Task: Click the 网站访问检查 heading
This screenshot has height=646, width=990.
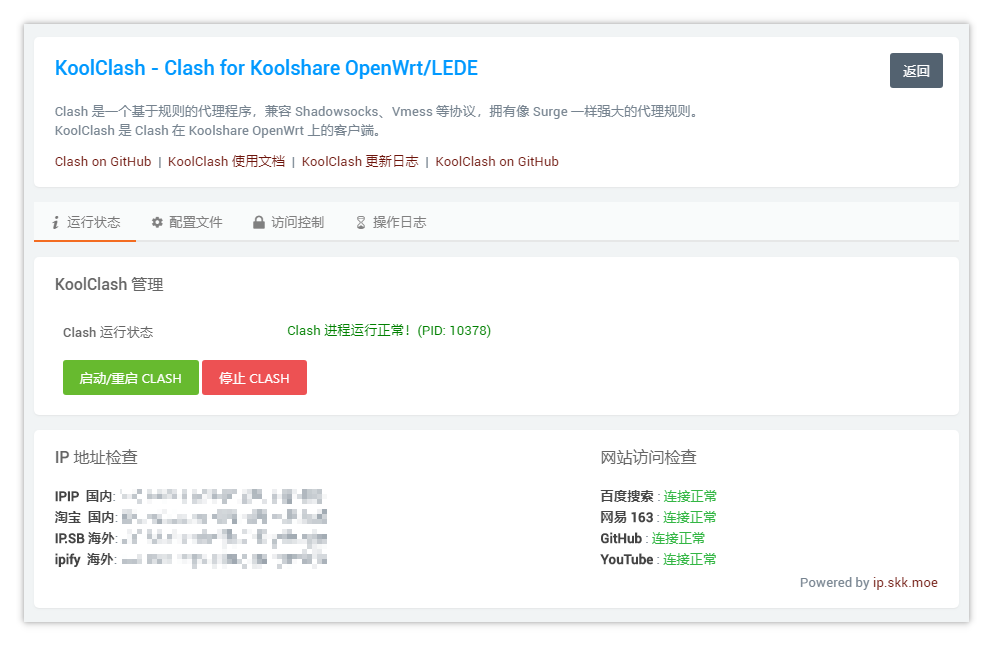Action: point(648,457)
